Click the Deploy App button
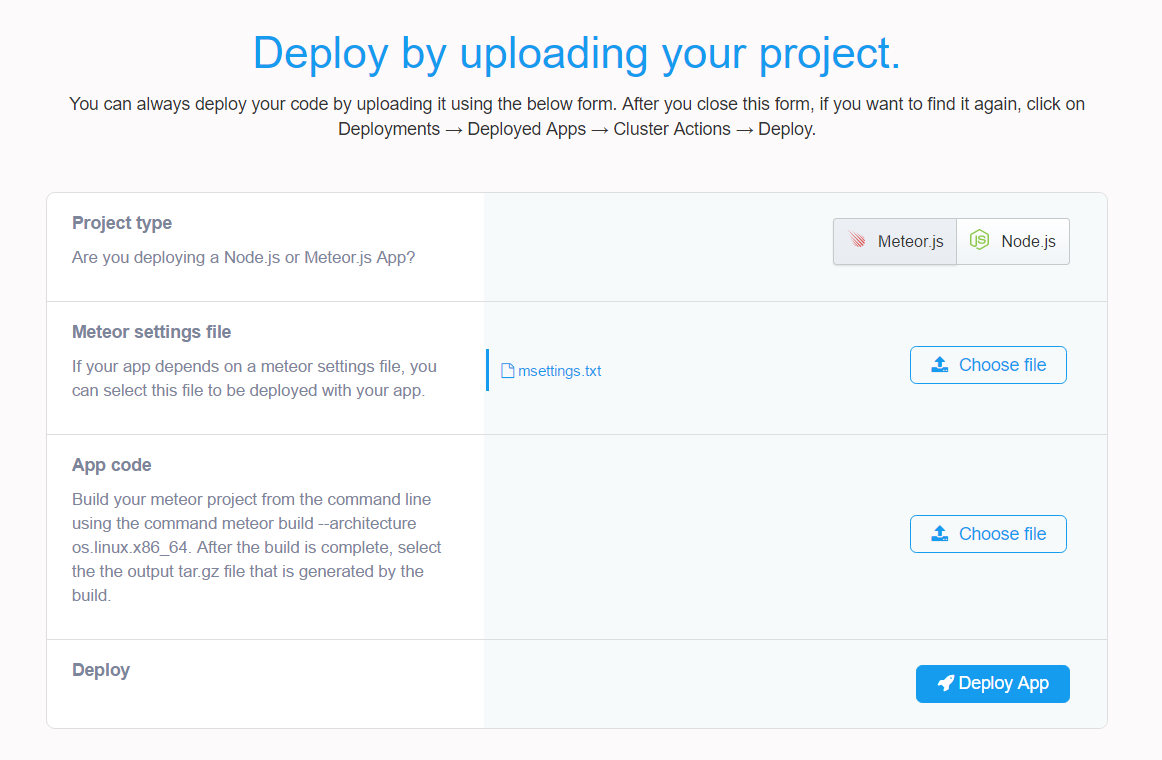Viewport: 1162px width, 760px height. click(992, 684)
